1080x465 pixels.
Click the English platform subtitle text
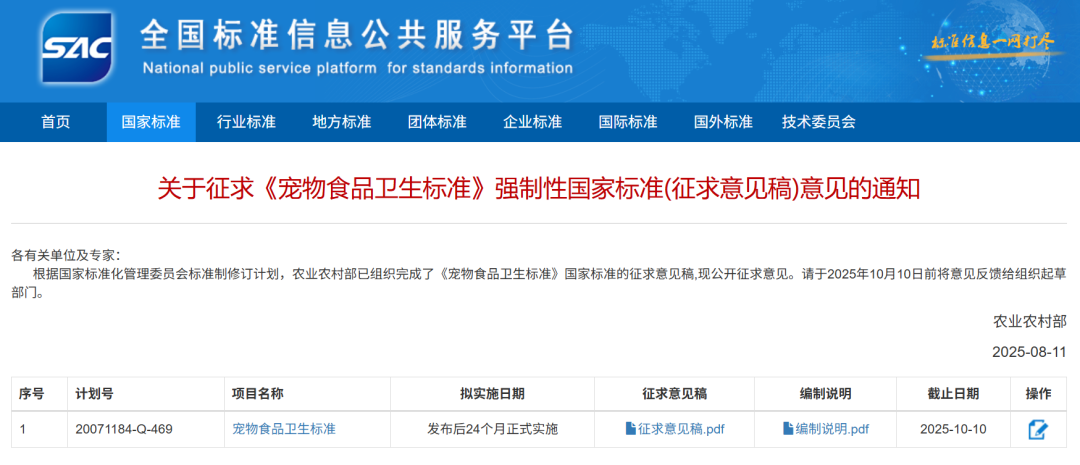[357, 68]
